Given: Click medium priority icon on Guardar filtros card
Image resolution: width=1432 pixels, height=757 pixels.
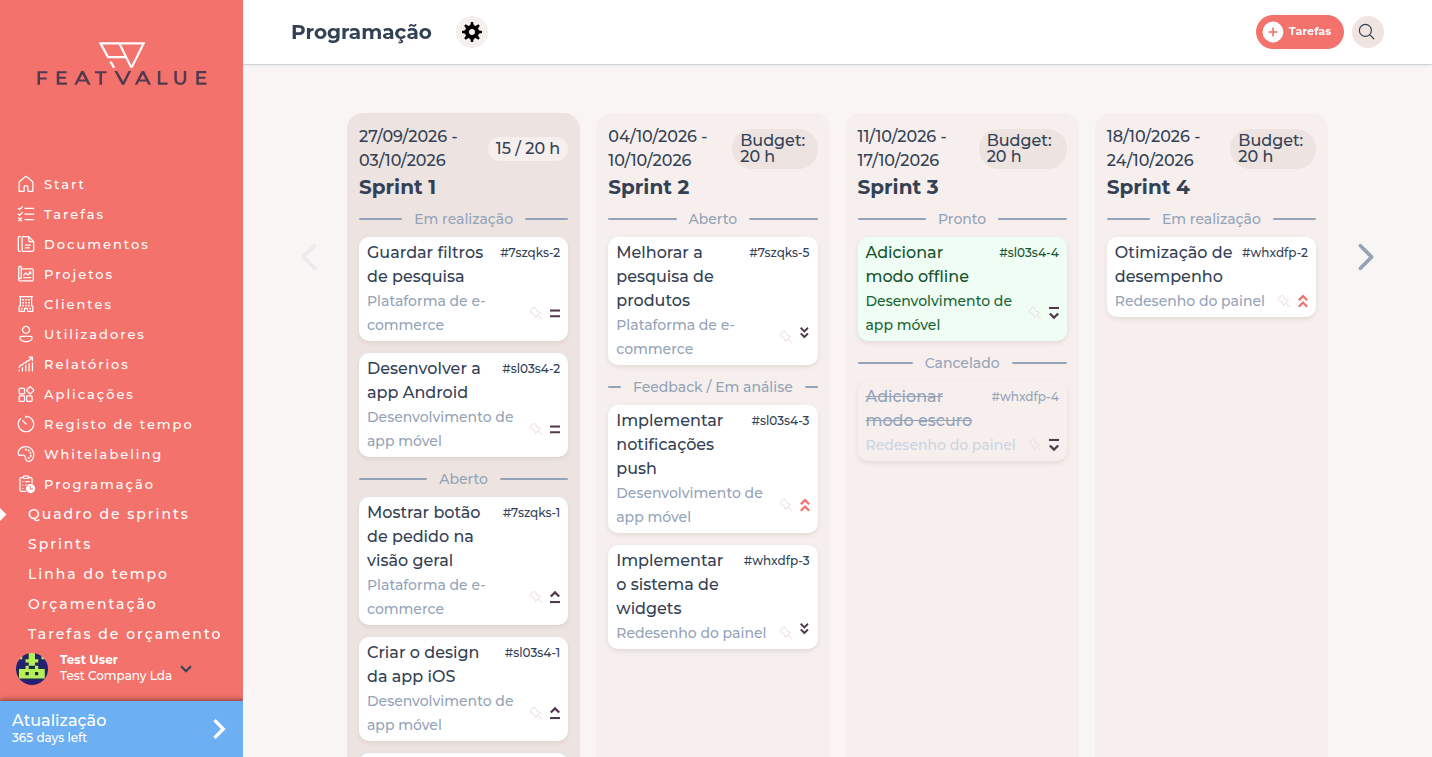Looking at the screenshot, I should pos(555,313).
